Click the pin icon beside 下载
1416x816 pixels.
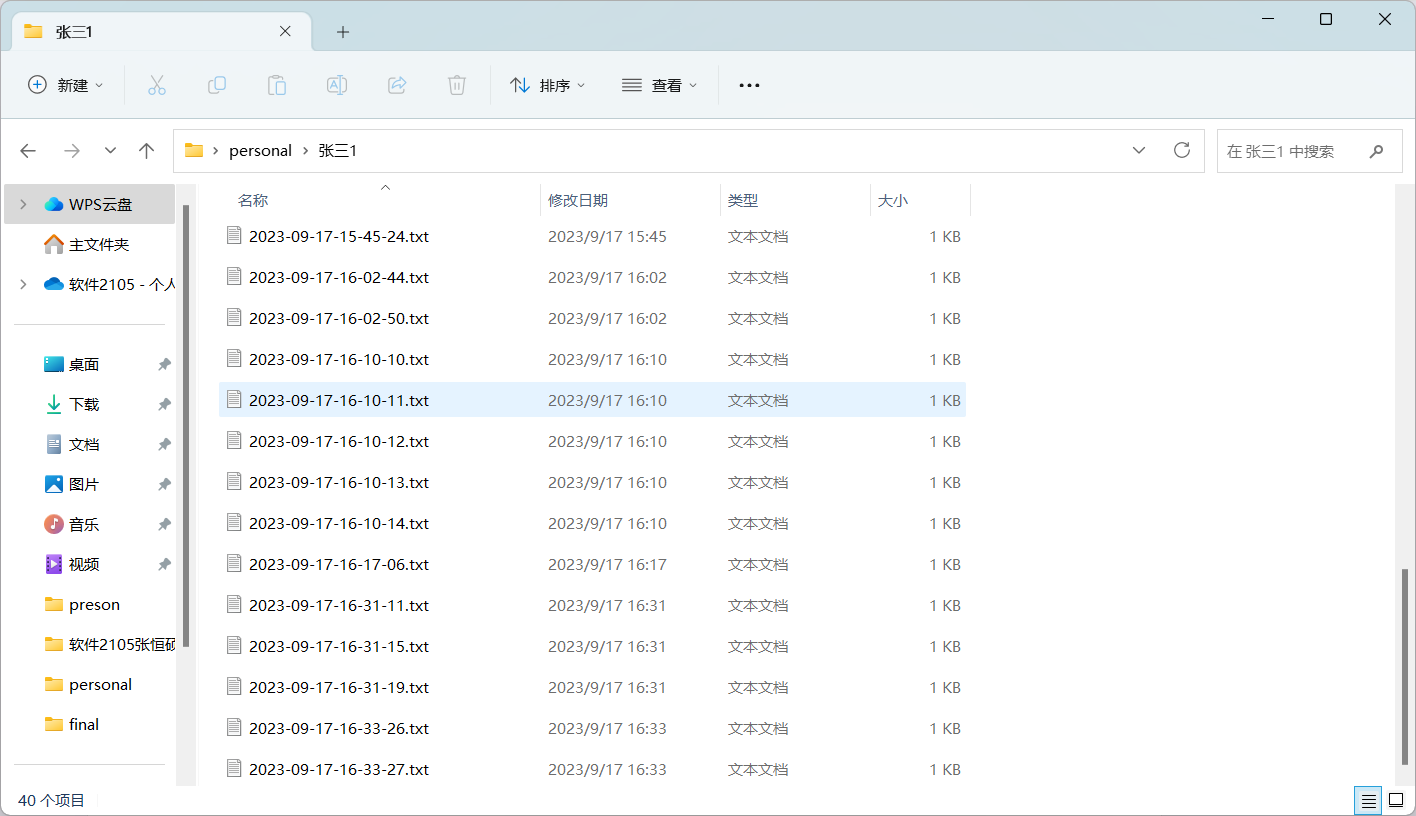(164, 404)
